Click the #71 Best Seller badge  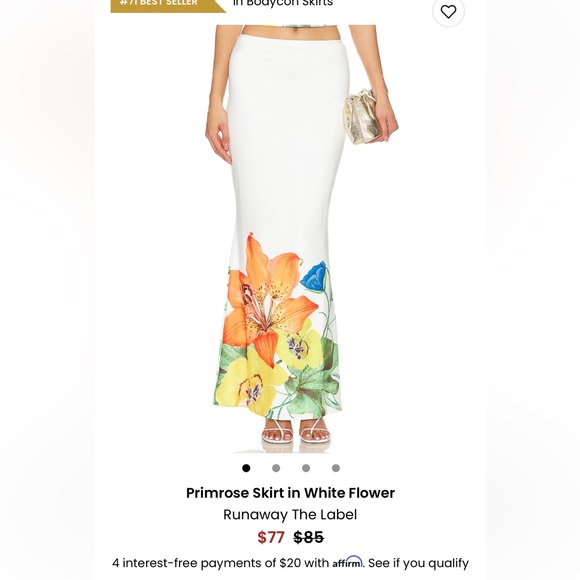coord(168,5)
